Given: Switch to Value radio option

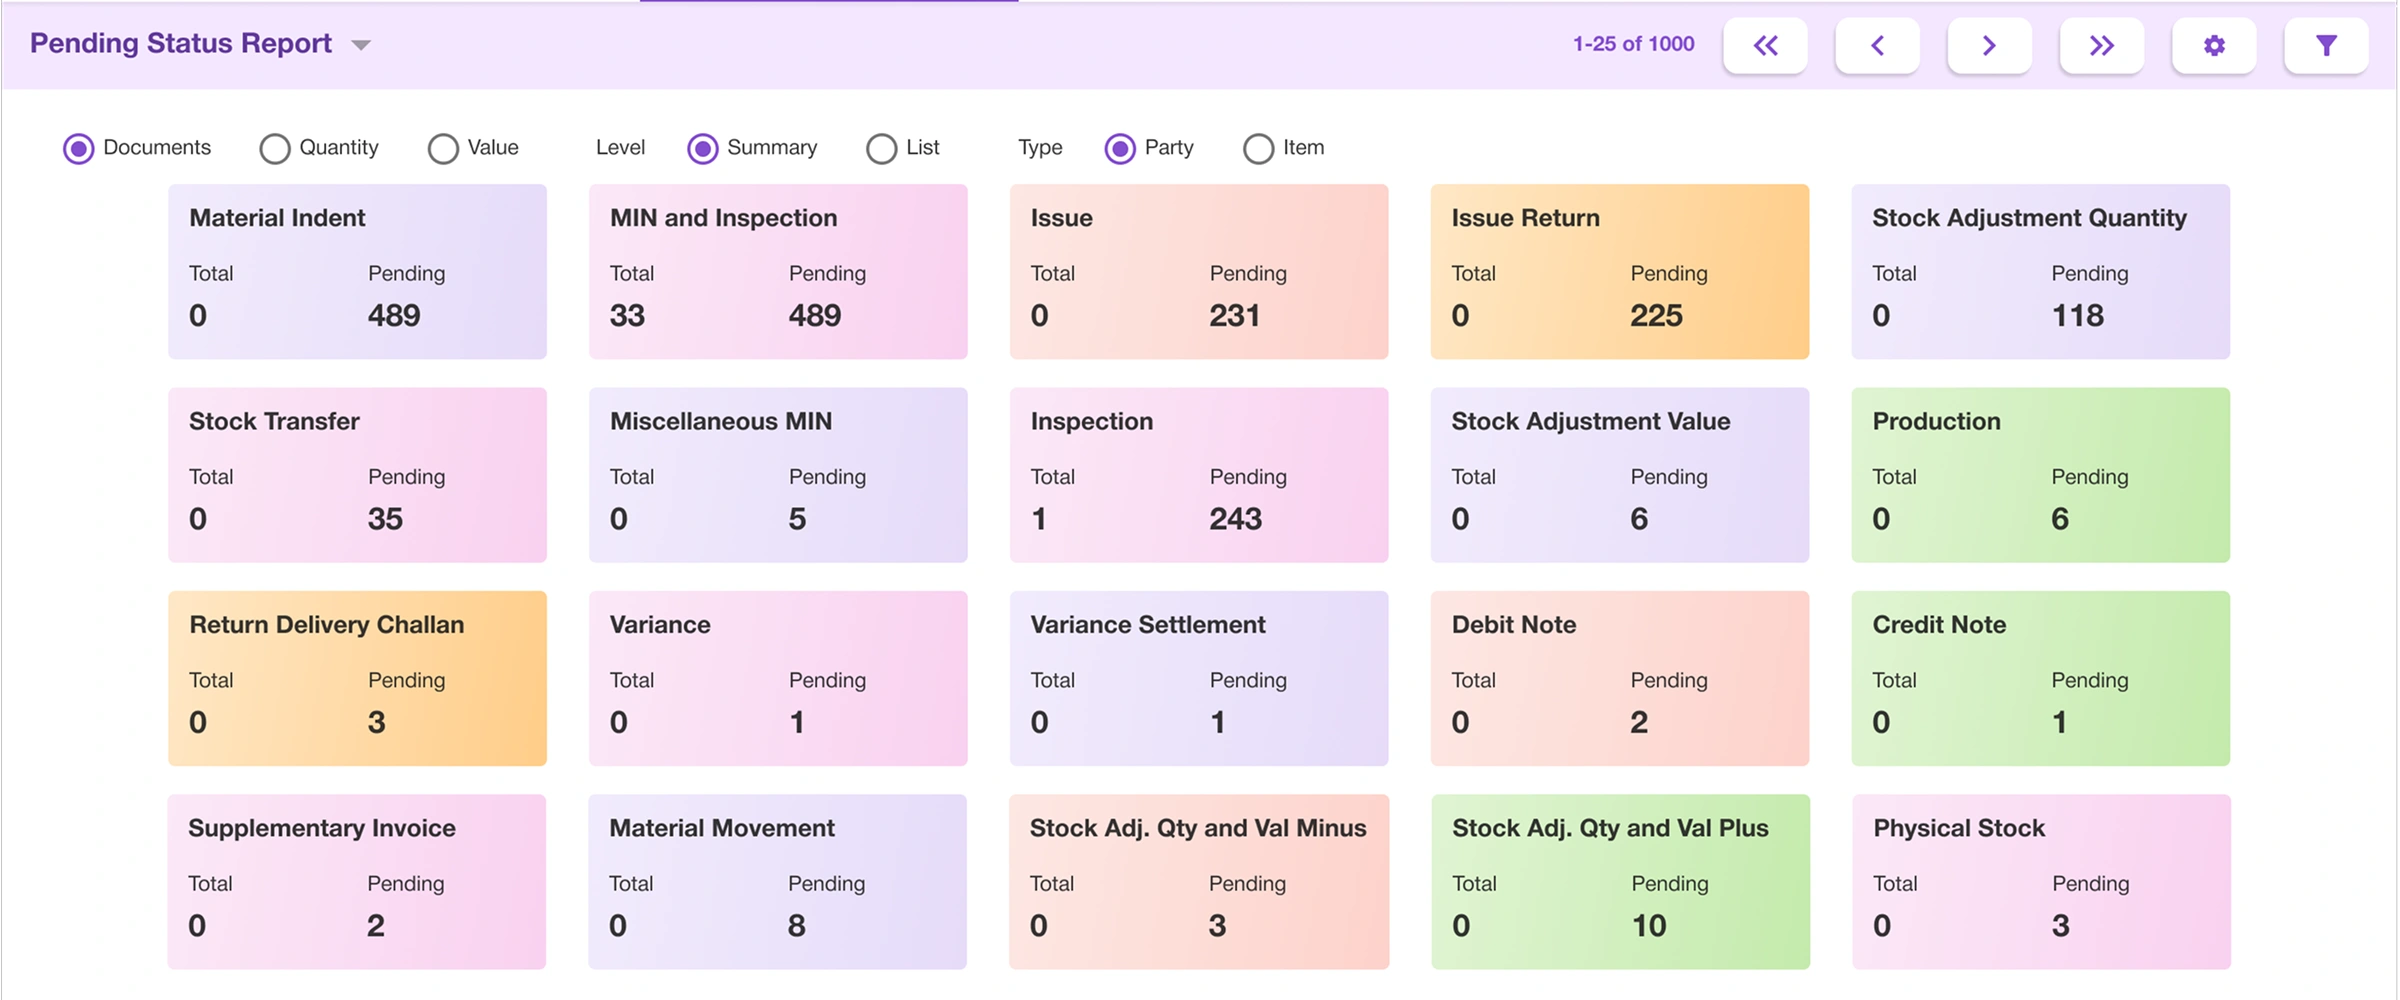Looking at the screenshot, I should (x=443, y=149).
